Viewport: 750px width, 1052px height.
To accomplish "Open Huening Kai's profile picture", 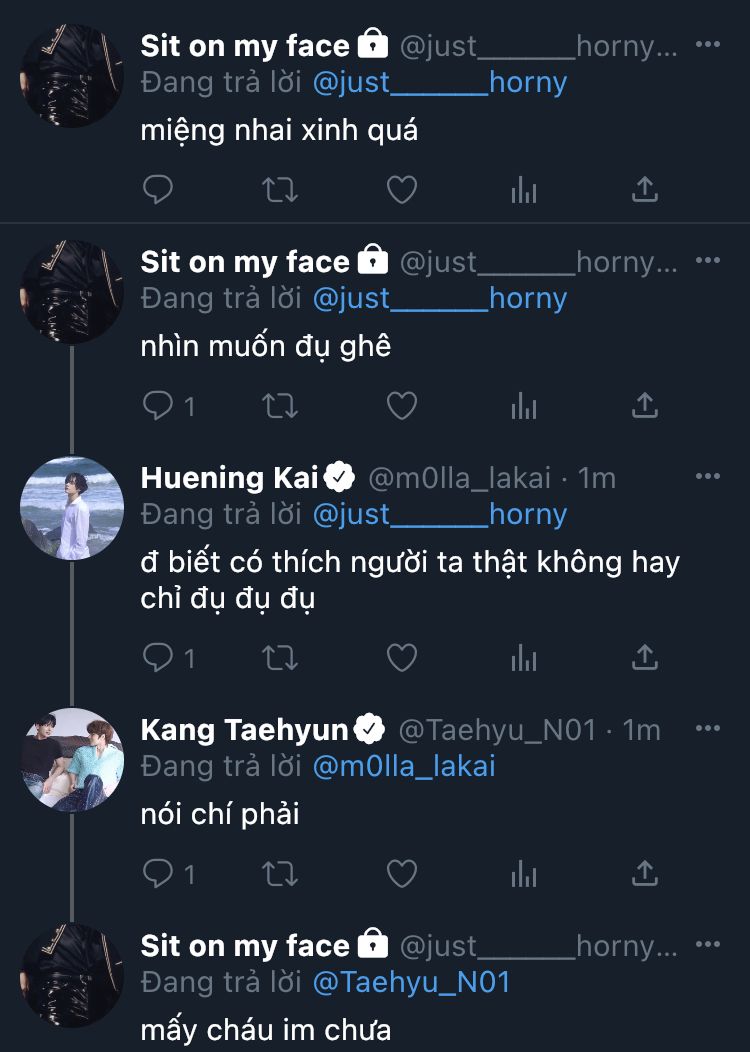I will point(72,508).
